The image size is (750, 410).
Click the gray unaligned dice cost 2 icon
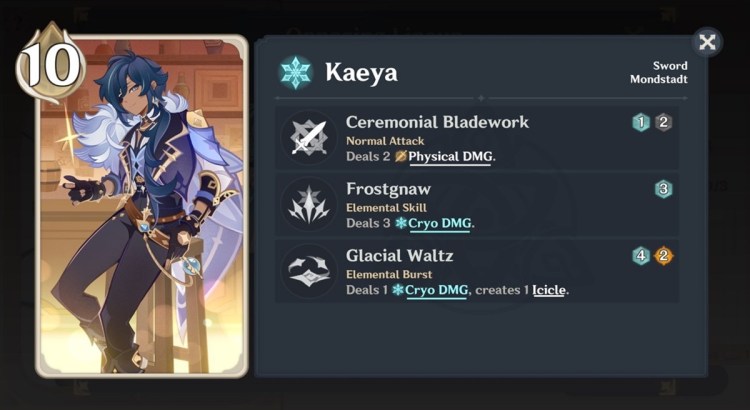pyautogui.click(x=663, y=122)
